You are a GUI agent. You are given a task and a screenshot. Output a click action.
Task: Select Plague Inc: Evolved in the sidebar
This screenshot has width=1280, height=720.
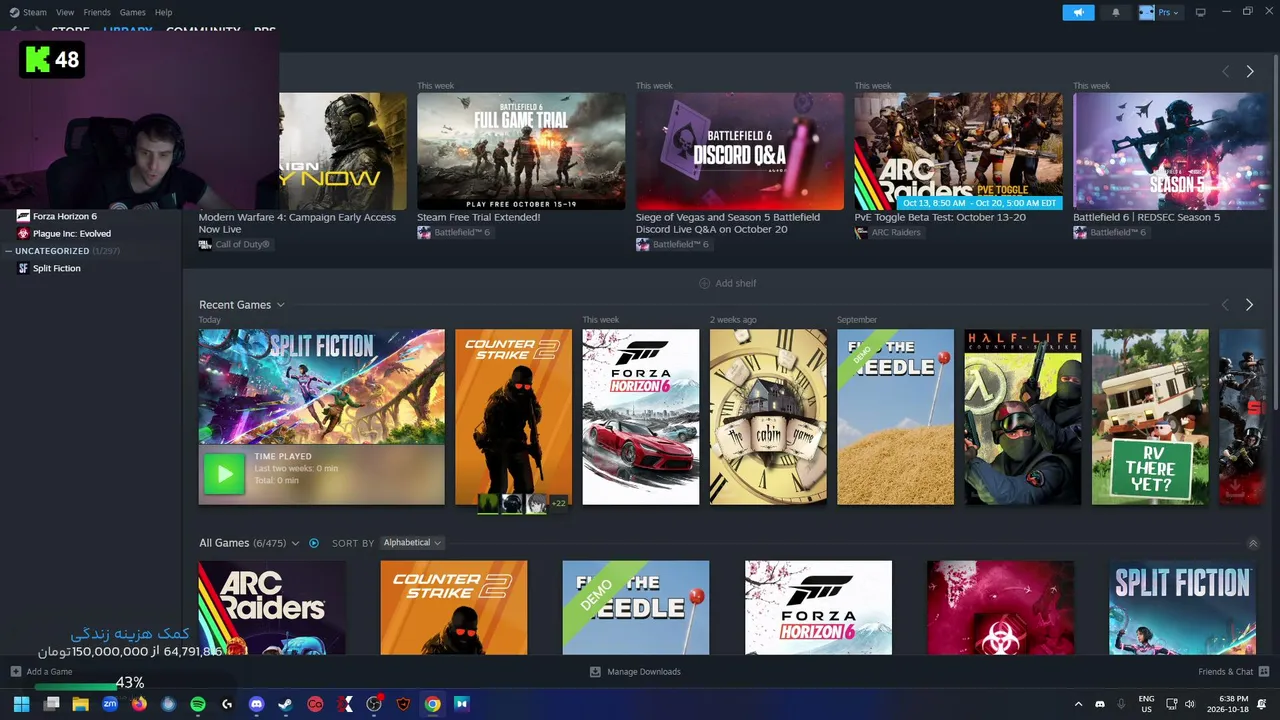point(72,233)
